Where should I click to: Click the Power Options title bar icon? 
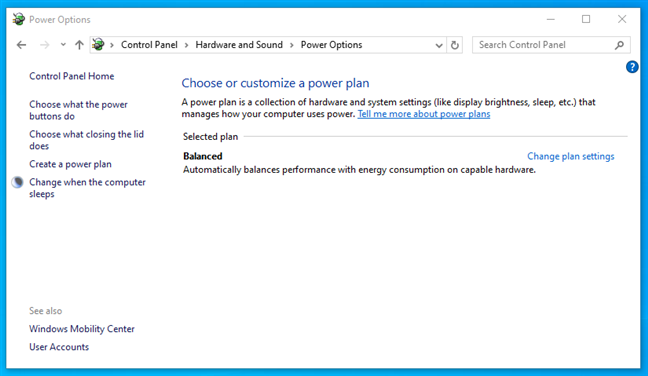18,19
